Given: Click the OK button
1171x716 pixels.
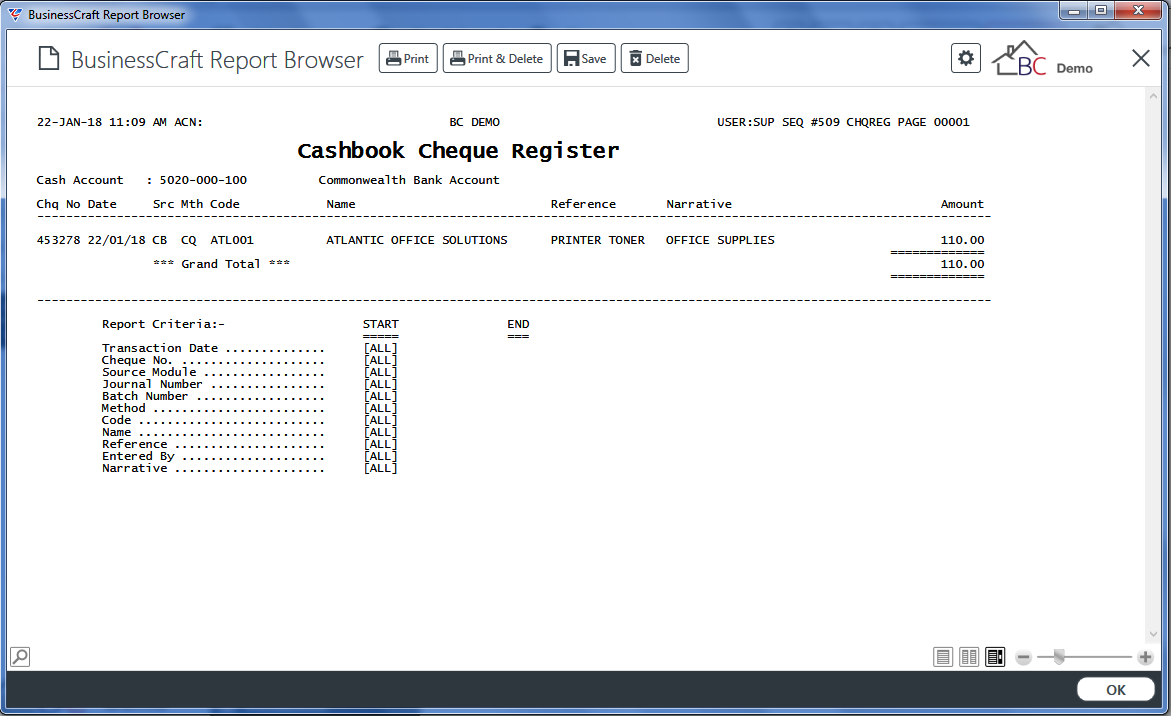Looking at the screenshot, I should click(1116, 690).
